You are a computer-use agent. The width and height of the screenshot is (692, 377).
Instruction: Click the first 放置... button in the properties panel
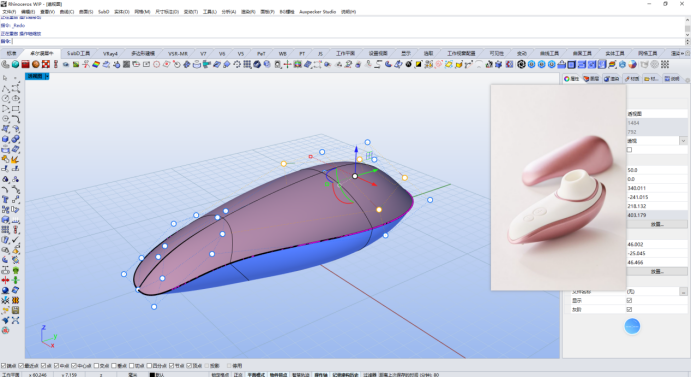(x=657, y=224)
